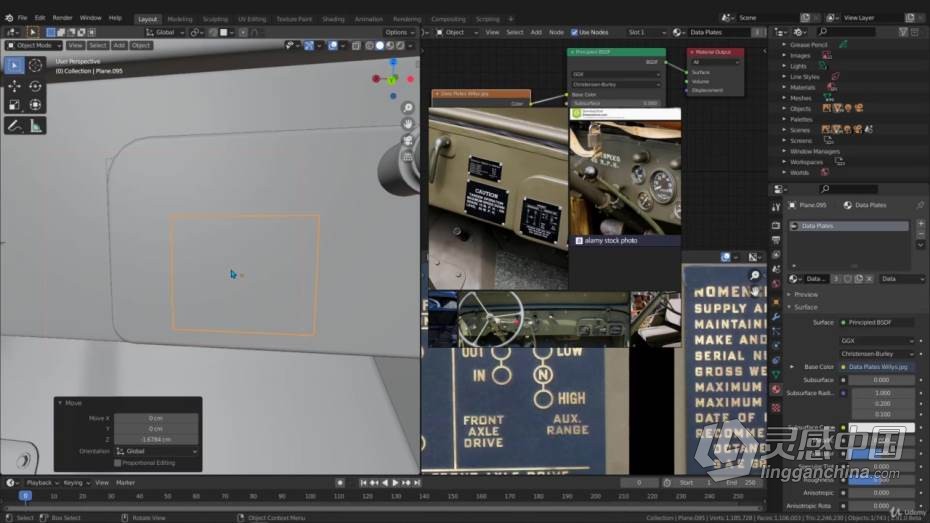Toggle X-ray view icon
Screen dimensions: 930x523
tap(356, 45)
